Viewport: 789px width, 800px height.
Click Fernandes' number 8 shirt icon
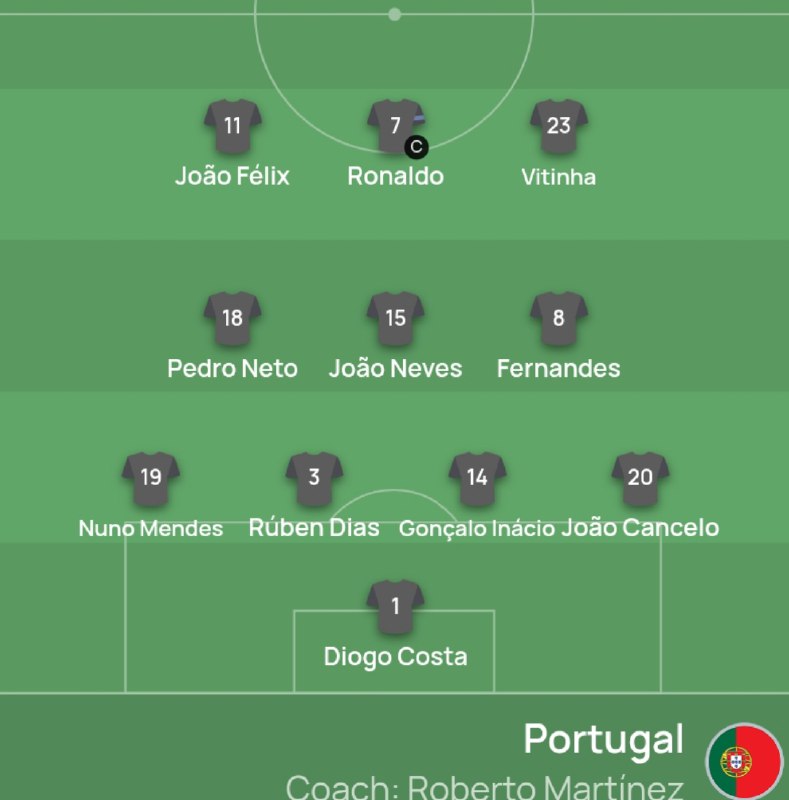point(559,319)
